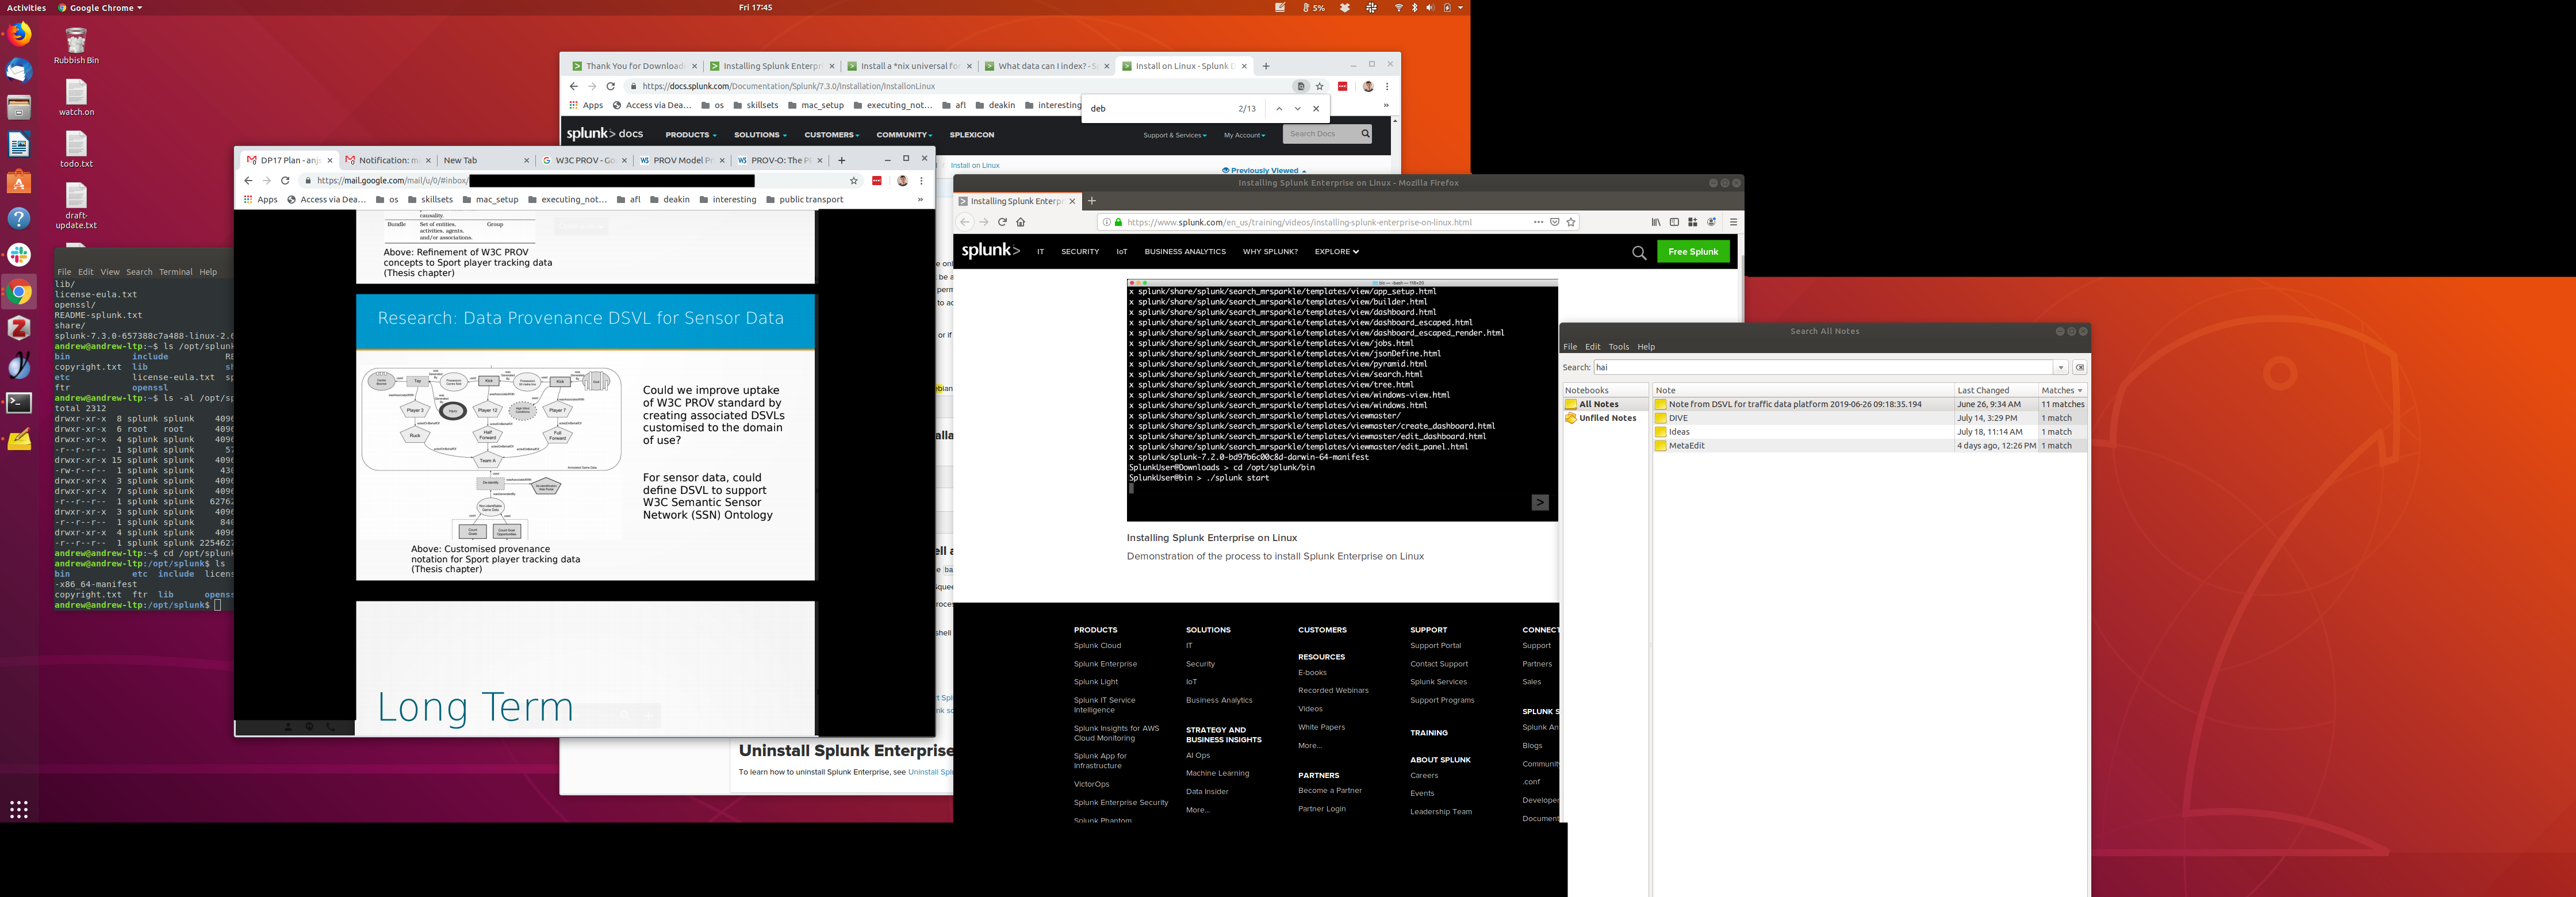Toggle the Firefox sidebar view icon
The image size is (2576, 897).
point(1674,222)
